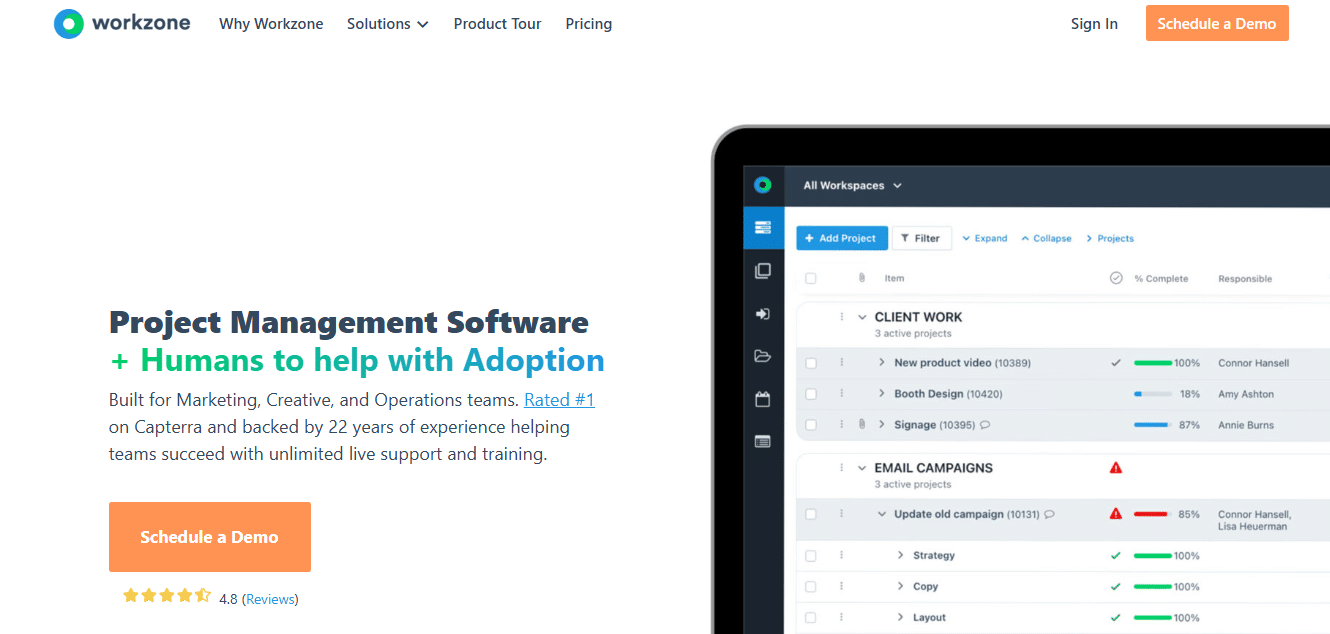Tick the checkbox for Layout
This screenshot has height=634, width=1330.
[811, 618]
